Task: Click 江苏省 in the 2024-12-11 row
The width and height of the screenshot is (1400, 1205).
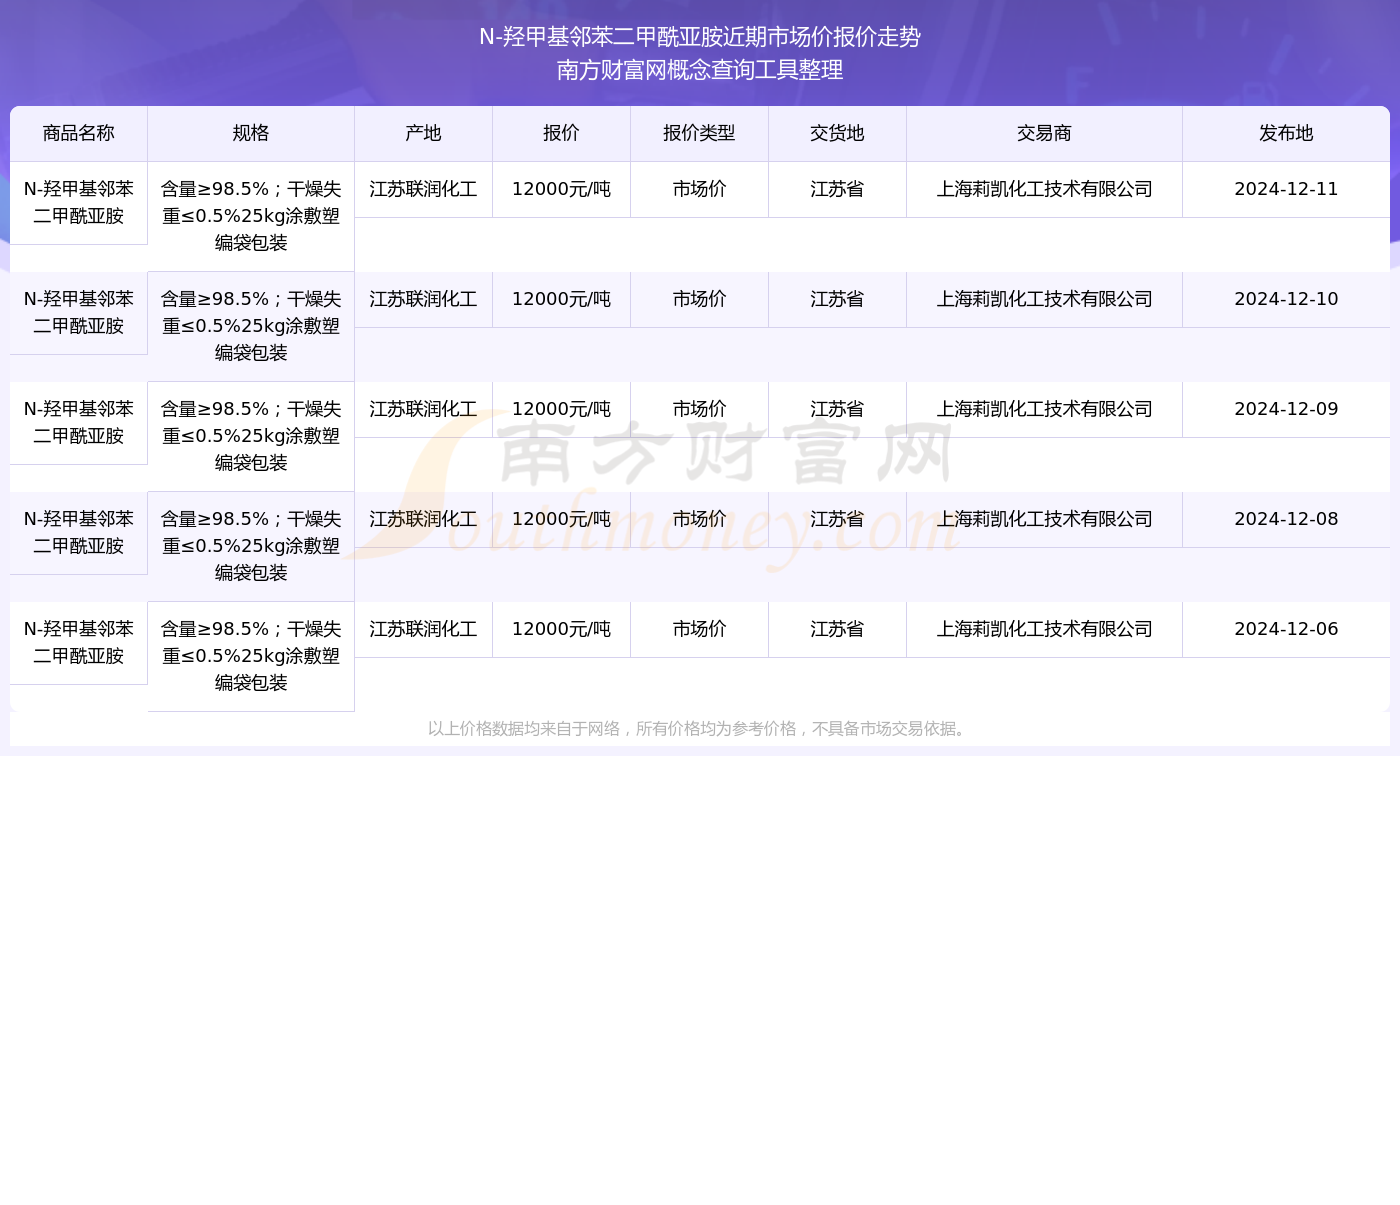Action: click(837, 189)
